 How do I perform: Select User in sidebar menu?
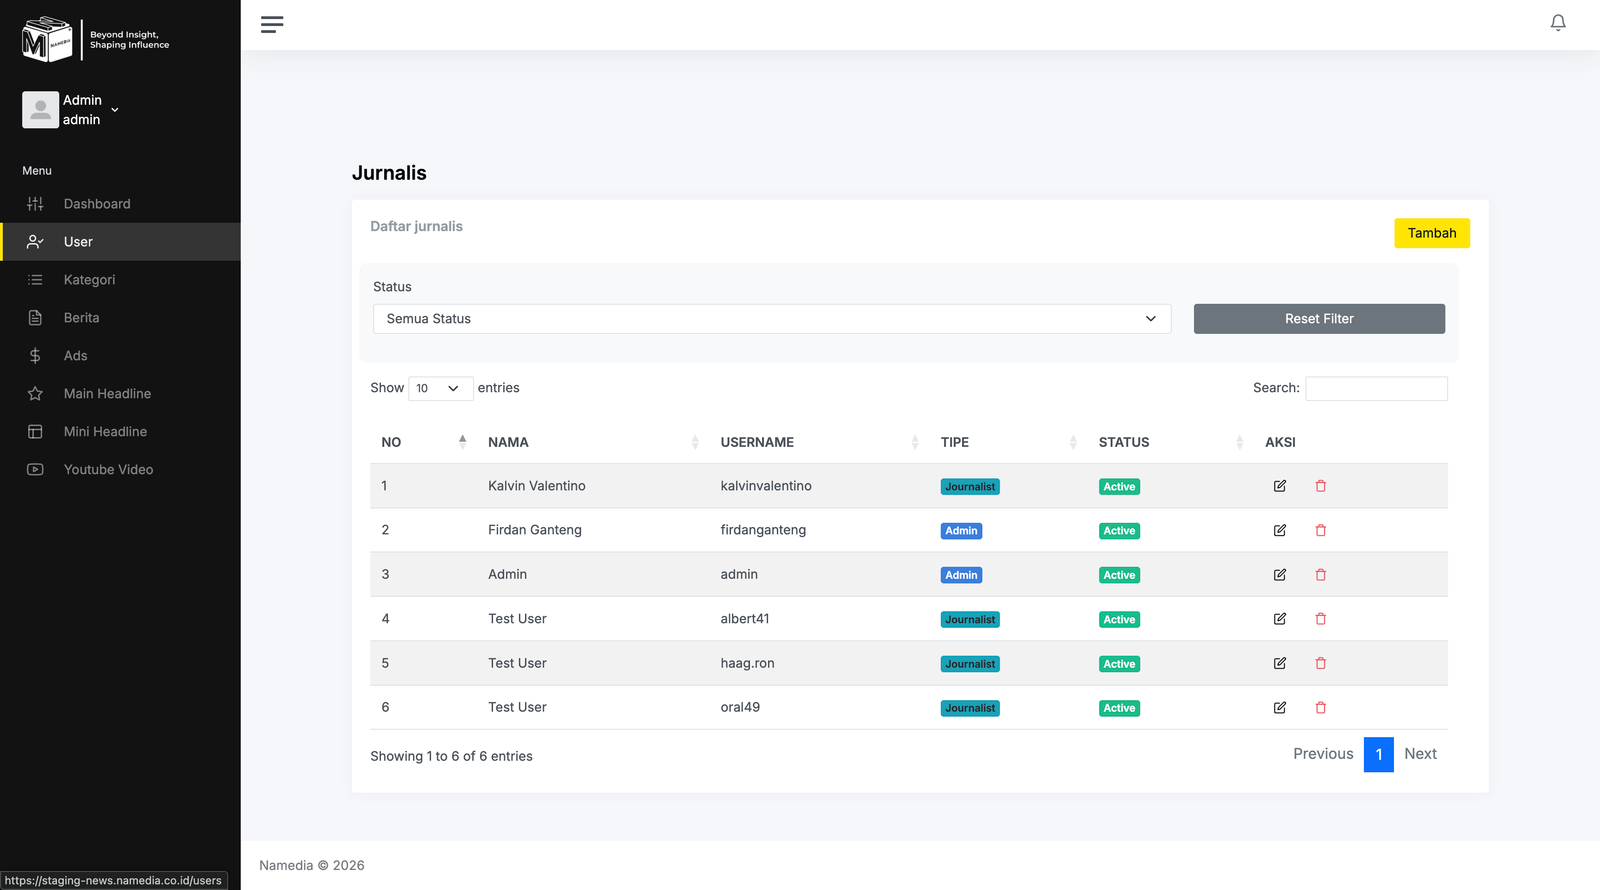(x=120, y=242)
